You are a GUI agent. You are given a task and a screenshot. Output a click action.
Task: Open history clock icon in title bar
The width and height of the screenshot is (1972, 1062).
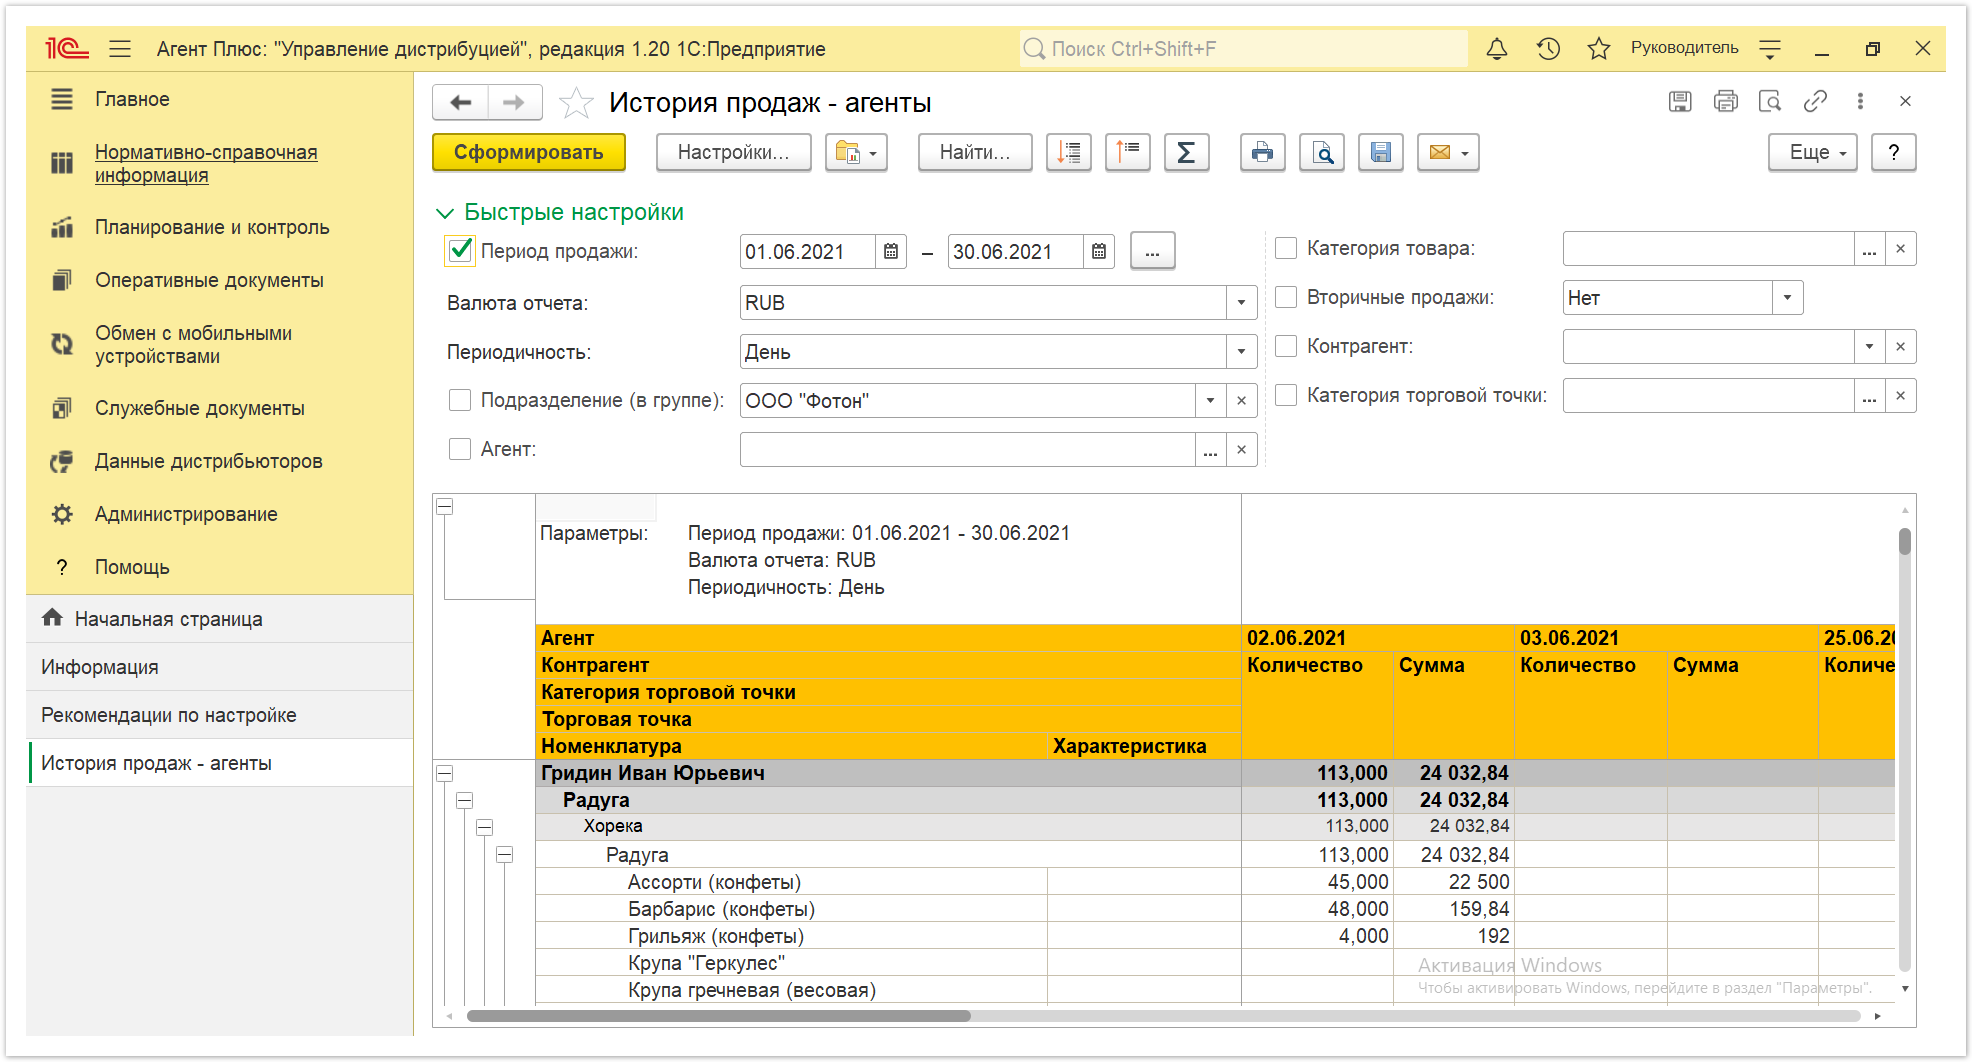point(1548,49)
